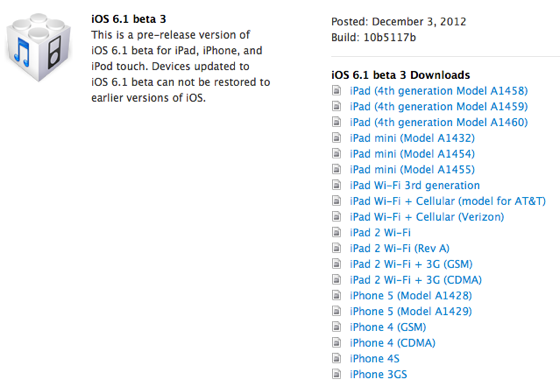Screen dimensions: 560x387
Task: Download iPad (4th generation Model A1460)
Action: click(439, 122)
